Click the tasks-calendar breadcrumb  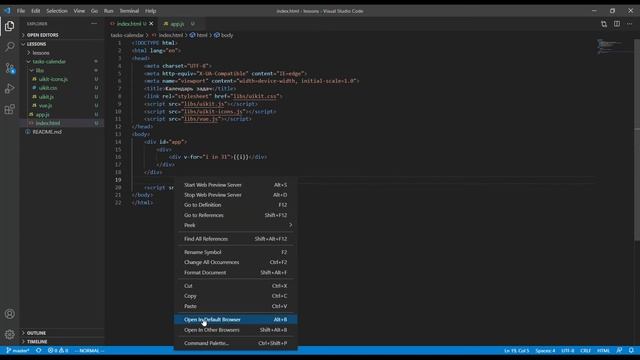[x=127, y=36]
